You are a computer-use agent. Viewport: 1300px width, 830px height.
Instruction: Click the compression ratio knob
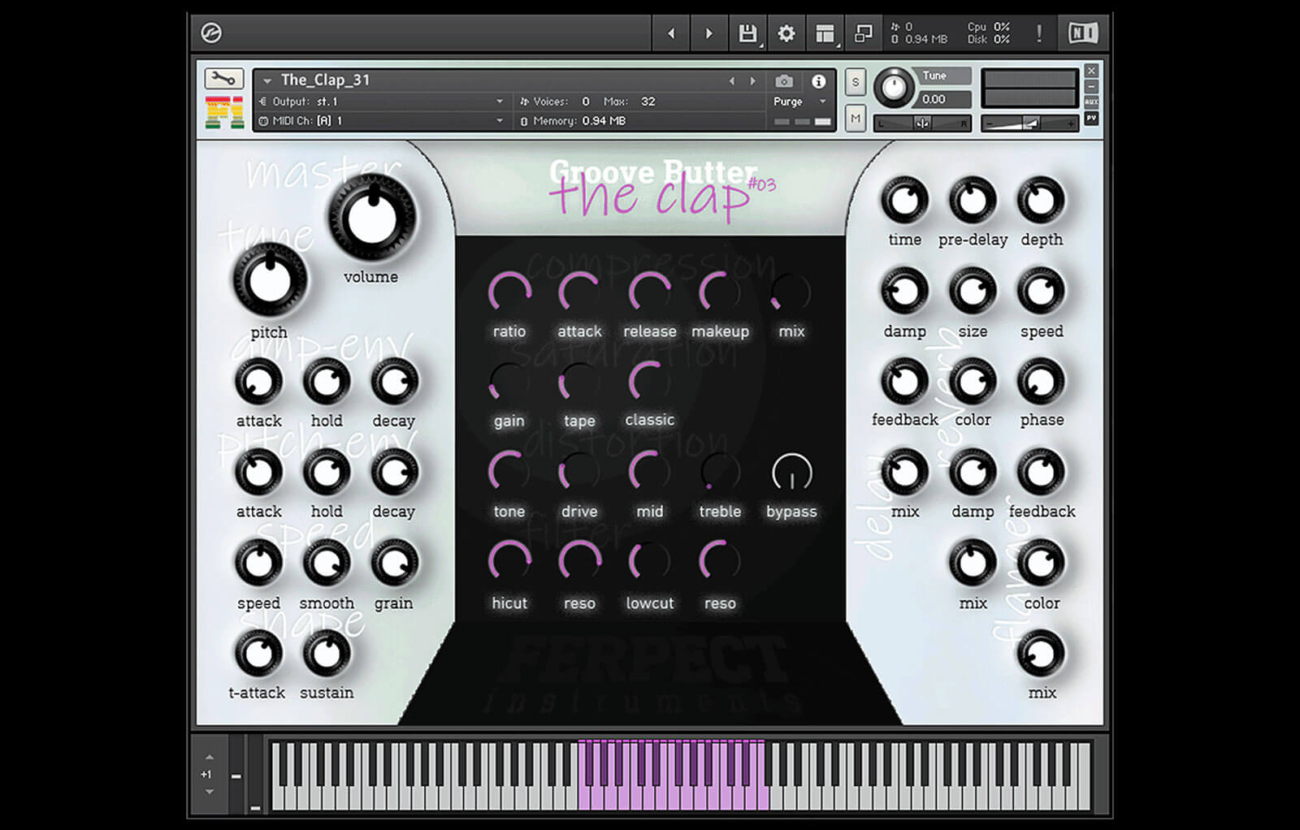pyautogui.click(x=509, y=292)
